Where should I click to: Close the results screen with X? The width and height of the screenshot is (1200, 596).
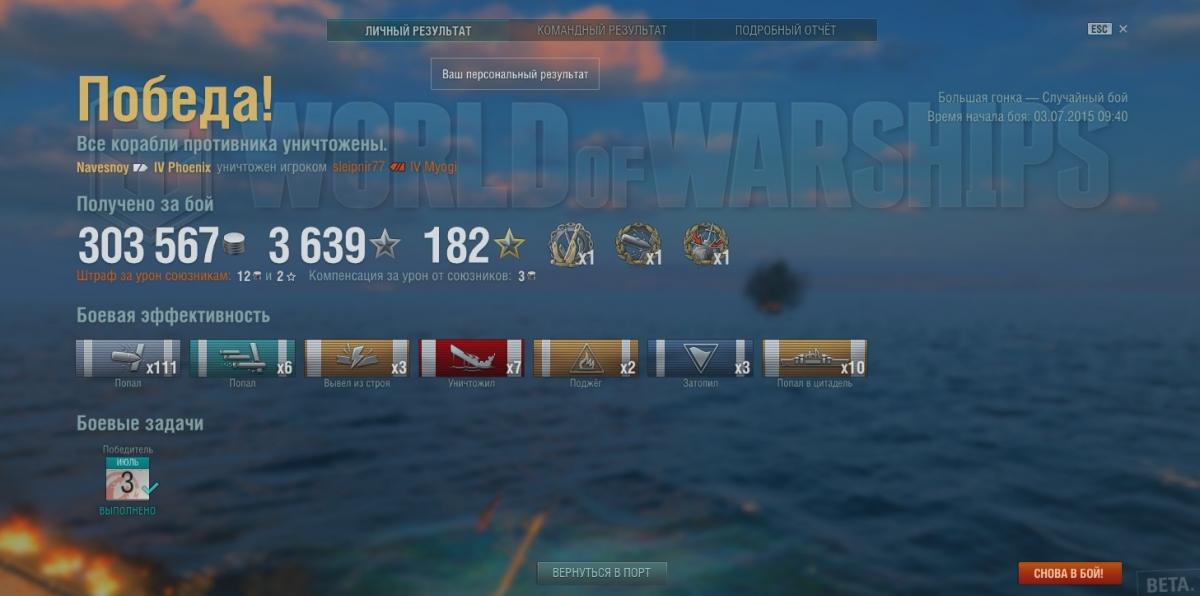1123,29
